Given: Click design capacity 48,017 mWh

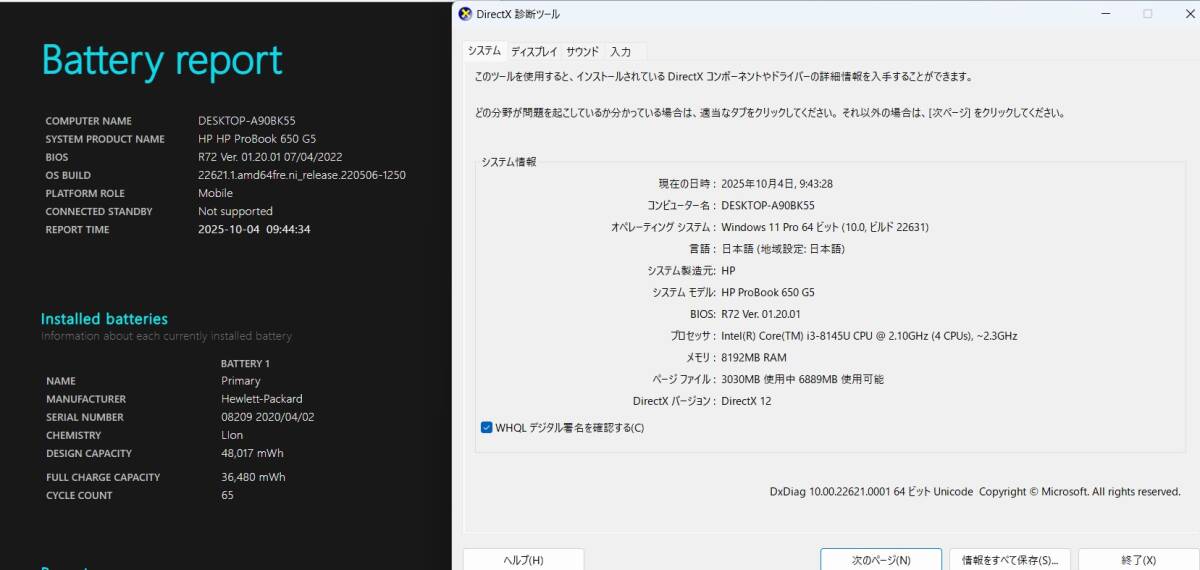Looking at the screenshot, I should (252, 453).
